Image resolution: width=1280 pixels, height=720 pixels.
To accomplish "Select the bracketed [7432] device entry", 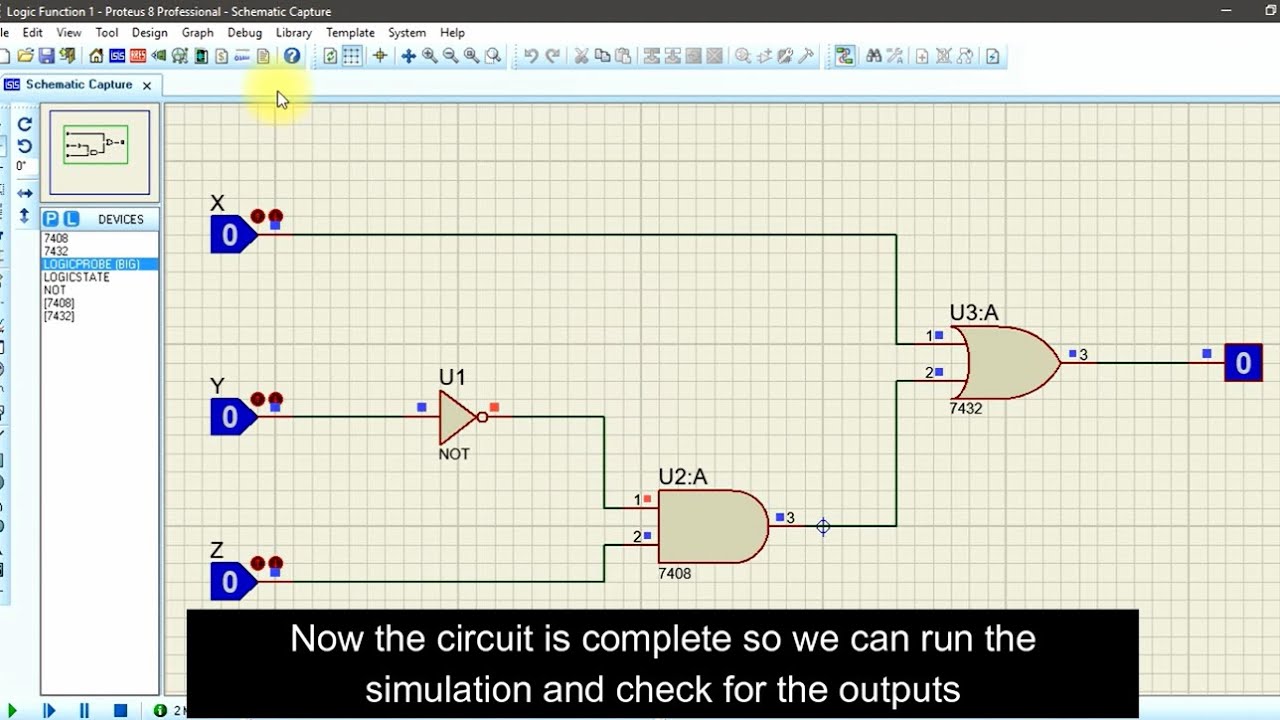I will tap(59, 316).
